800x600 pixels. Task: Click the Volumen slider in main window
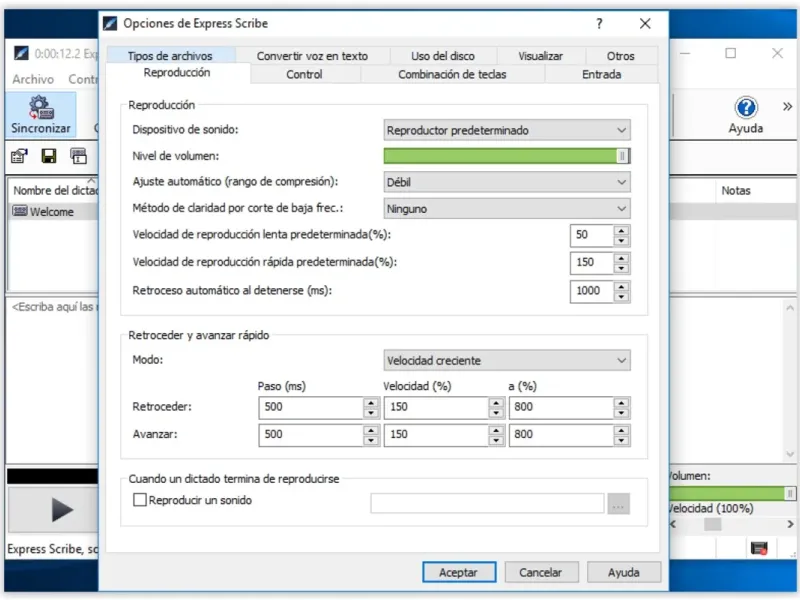(x=733, y=493)
